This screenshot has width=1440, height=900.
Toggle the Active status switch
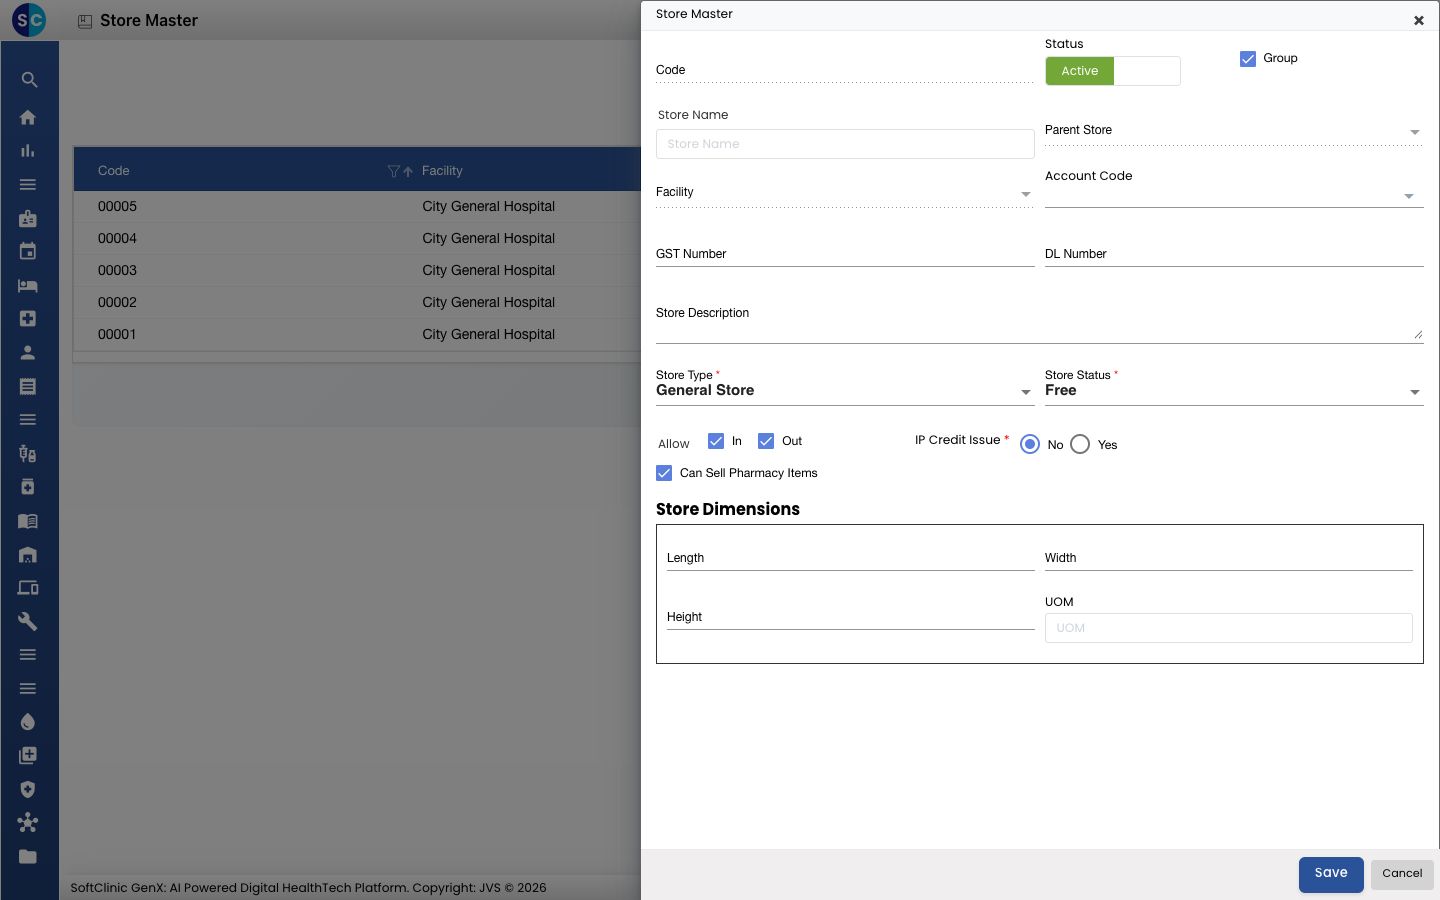coord(1113,71)
